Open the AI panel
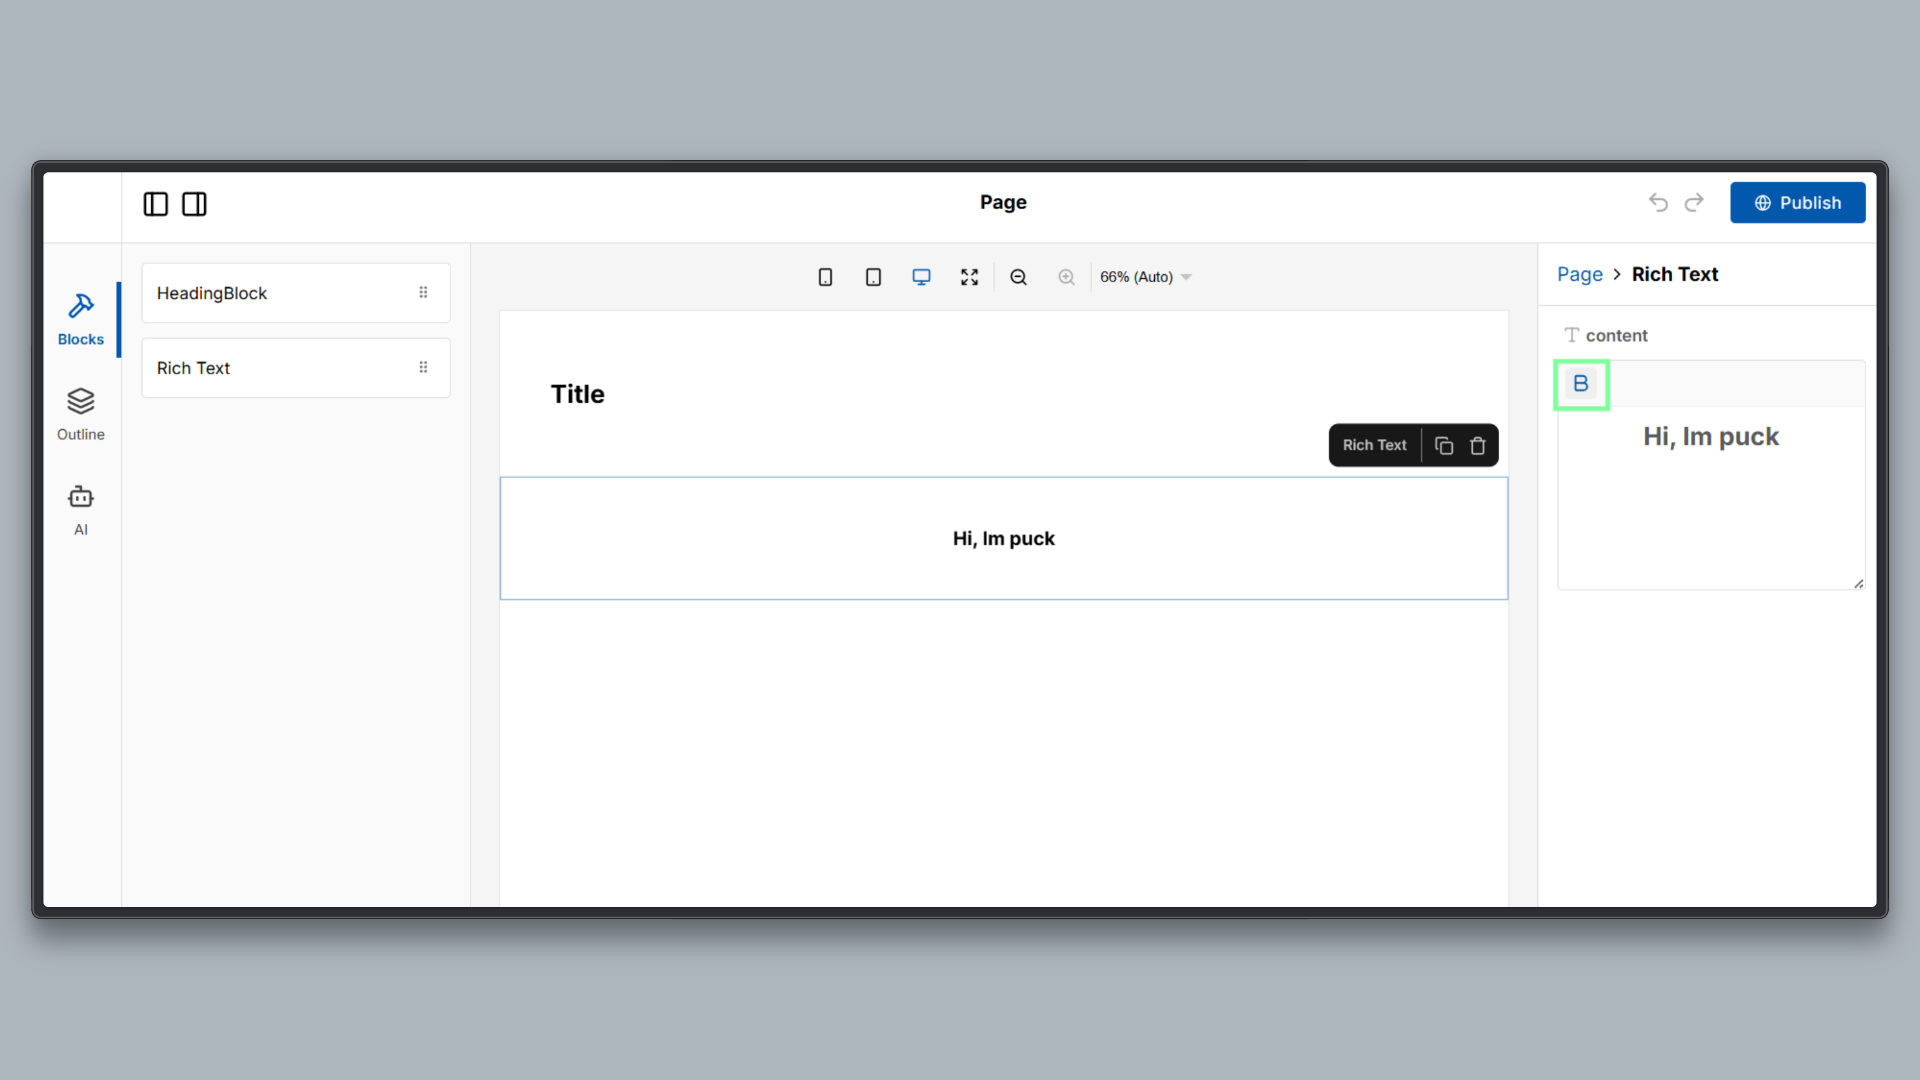This screenshot has width=1920, height=1080. [x=80, y=508]
